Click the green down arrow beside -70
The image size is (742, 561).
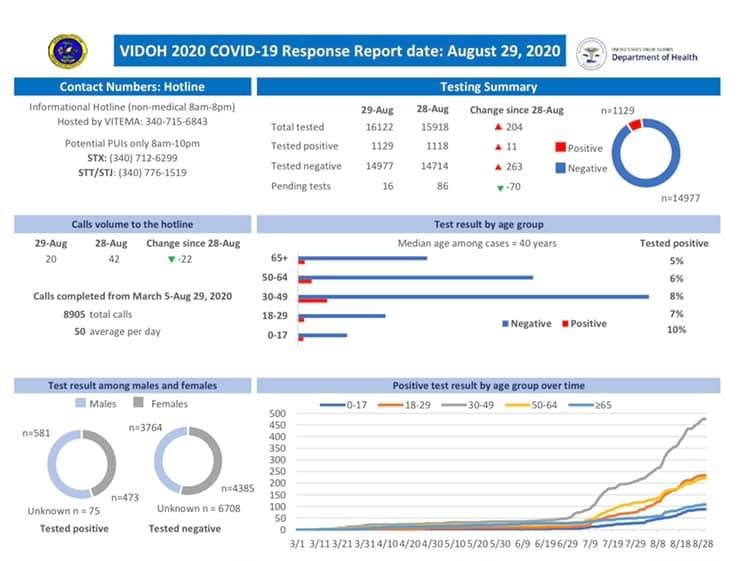pos(500,187)
